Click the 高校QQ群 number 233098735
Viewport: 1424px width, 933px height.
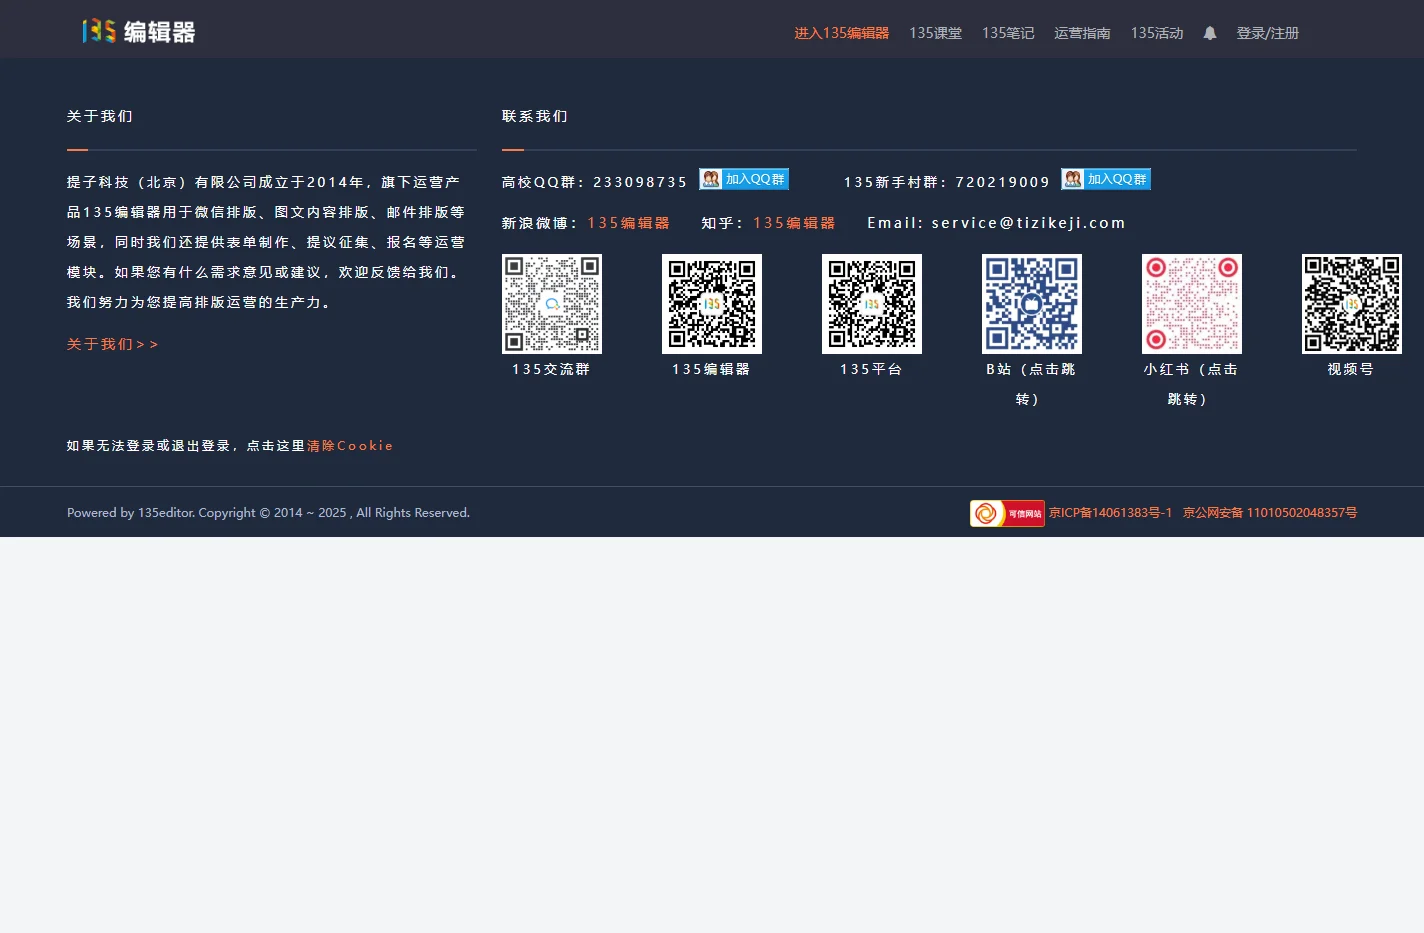640,182
